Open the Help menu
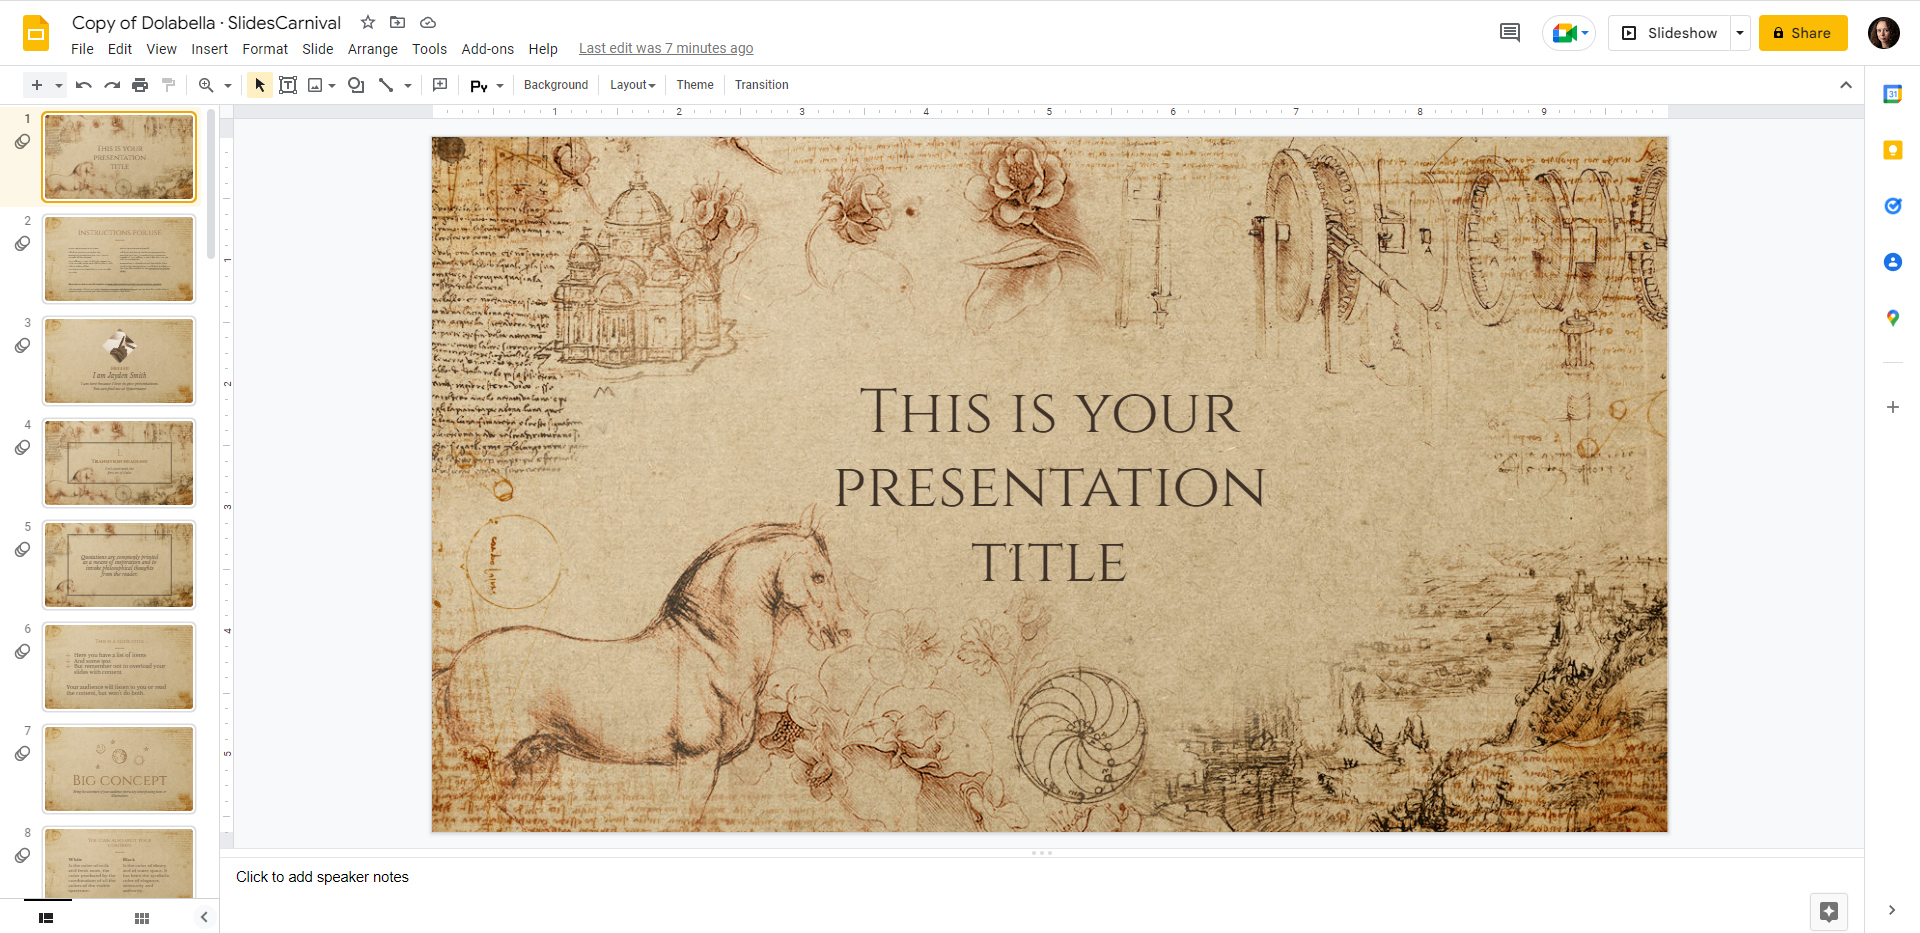The width and height of the screenshot is (1920, 933). [543, 49]
